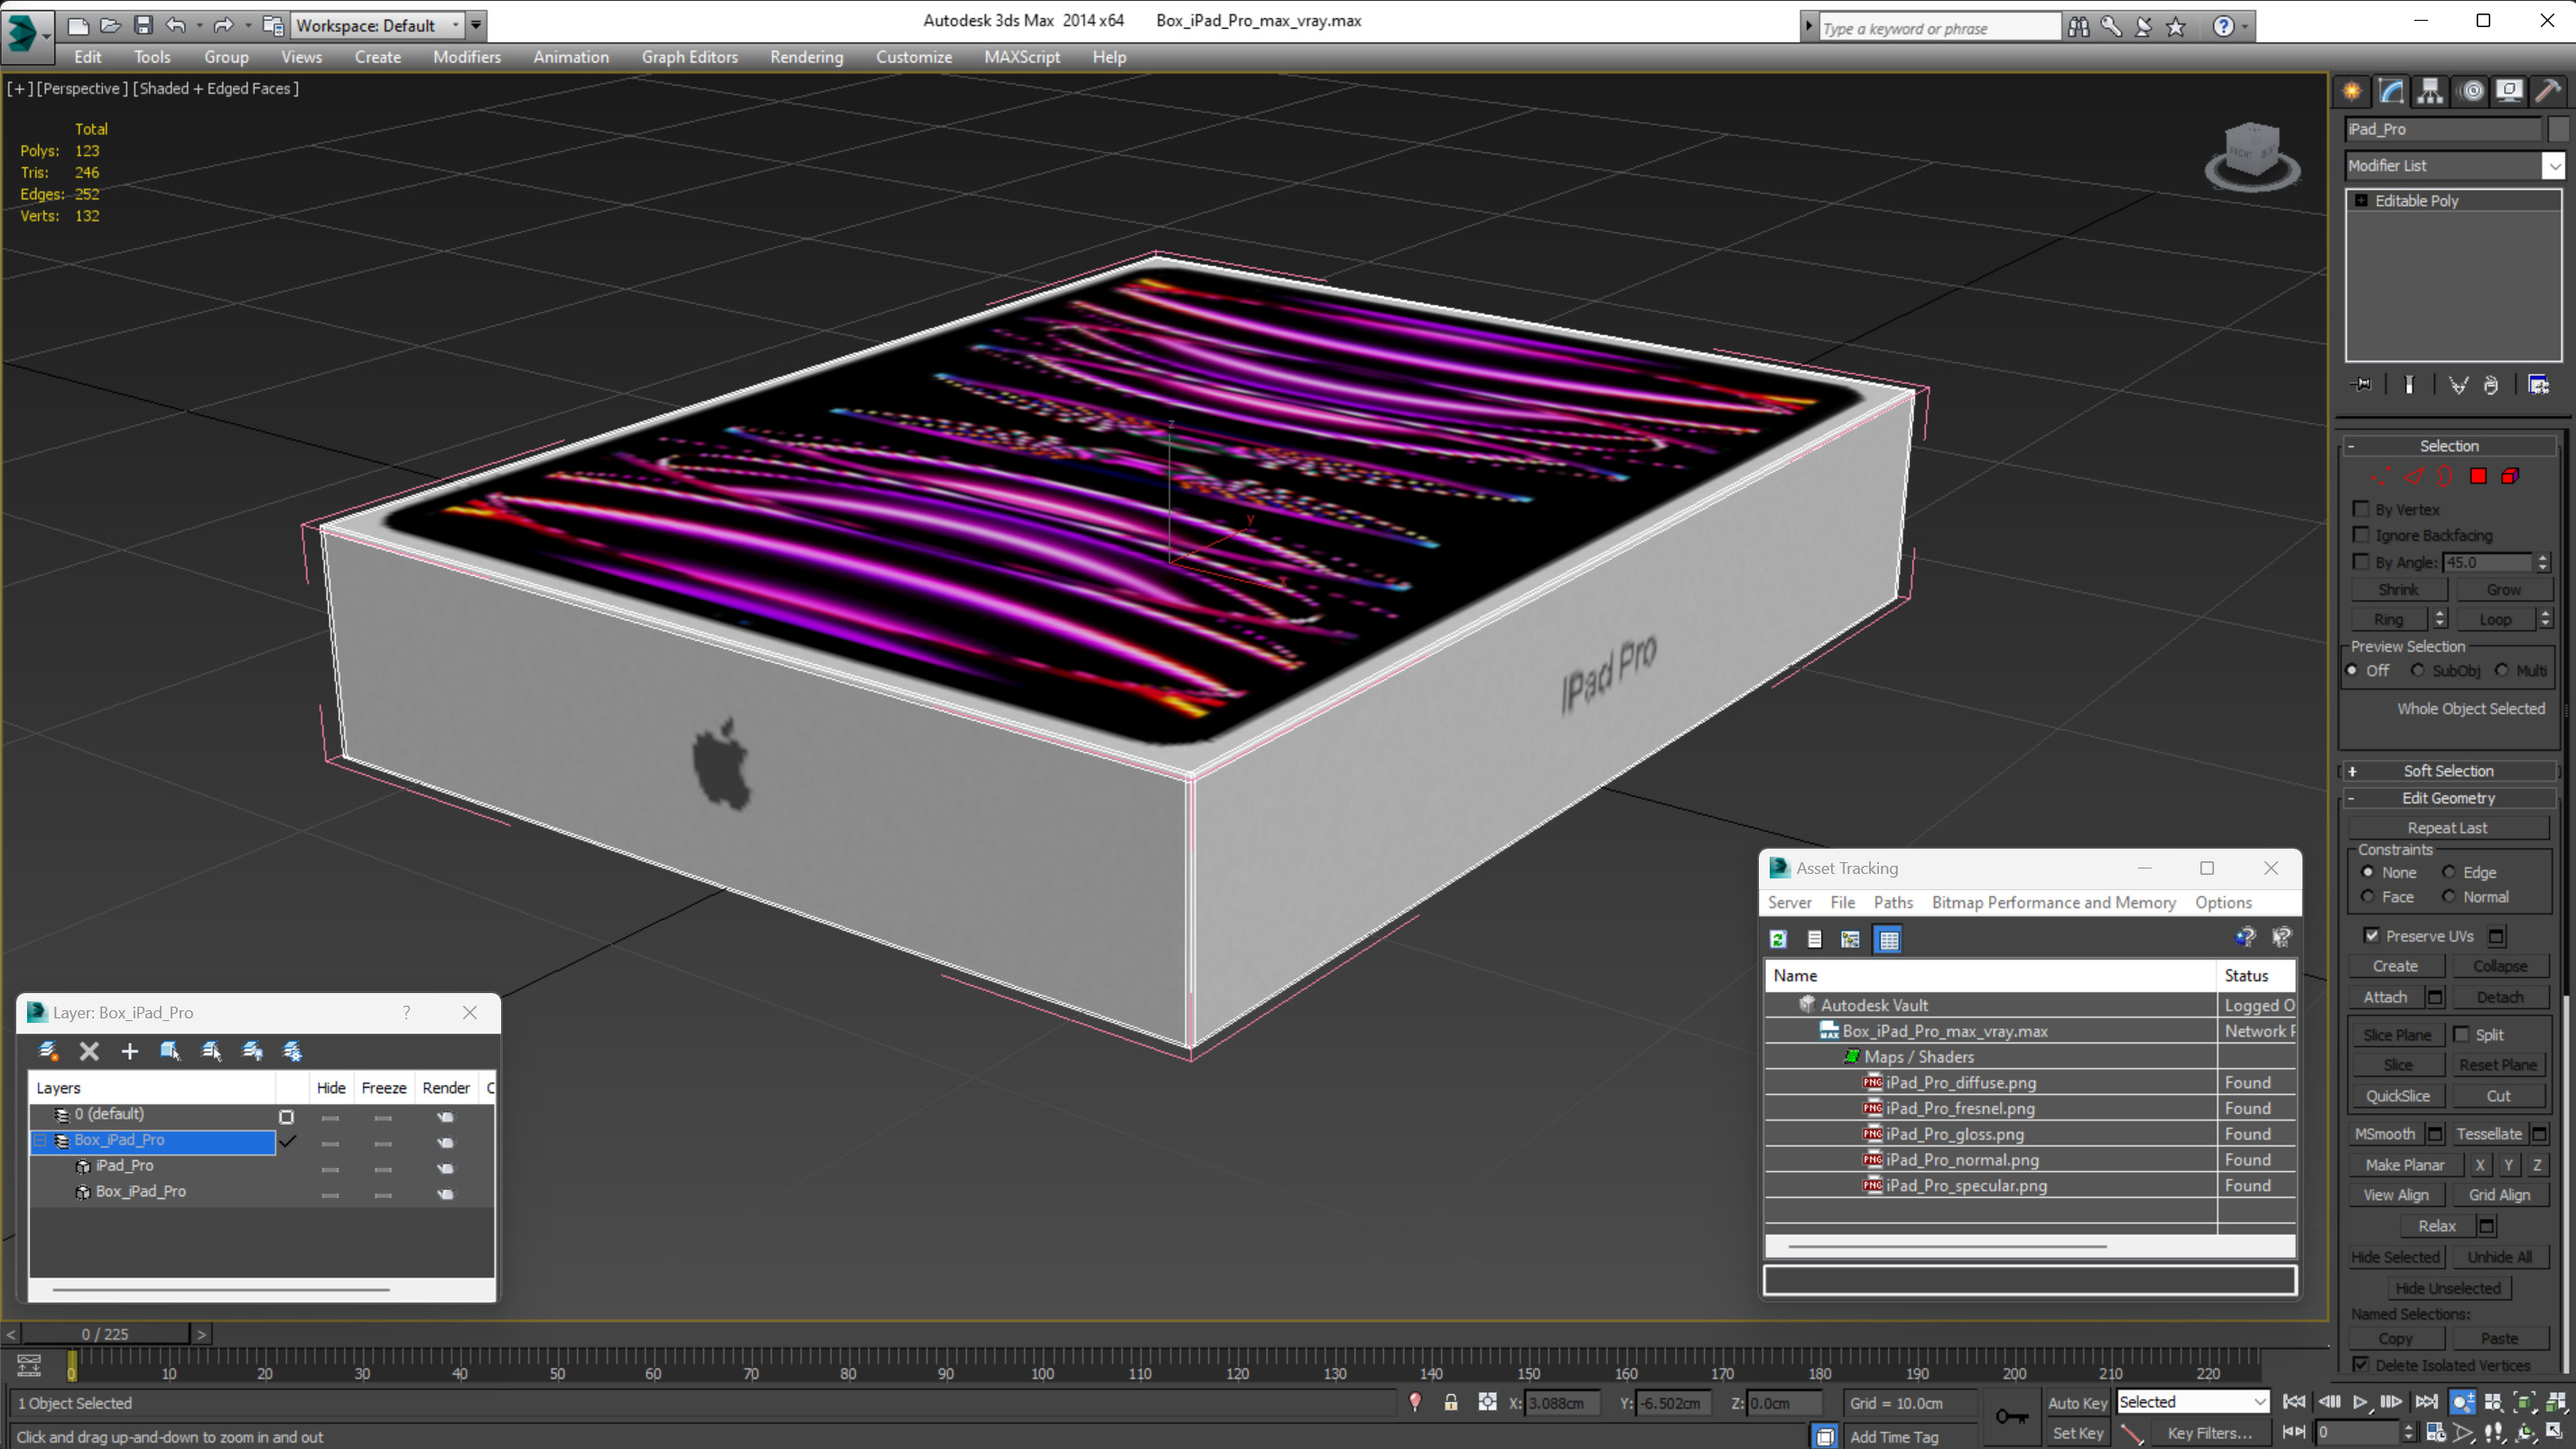Viewport: 2576px width, 1449px height.
Task: Open the Utilities hammer panel tab
Action: click(x=2548, y=91)
